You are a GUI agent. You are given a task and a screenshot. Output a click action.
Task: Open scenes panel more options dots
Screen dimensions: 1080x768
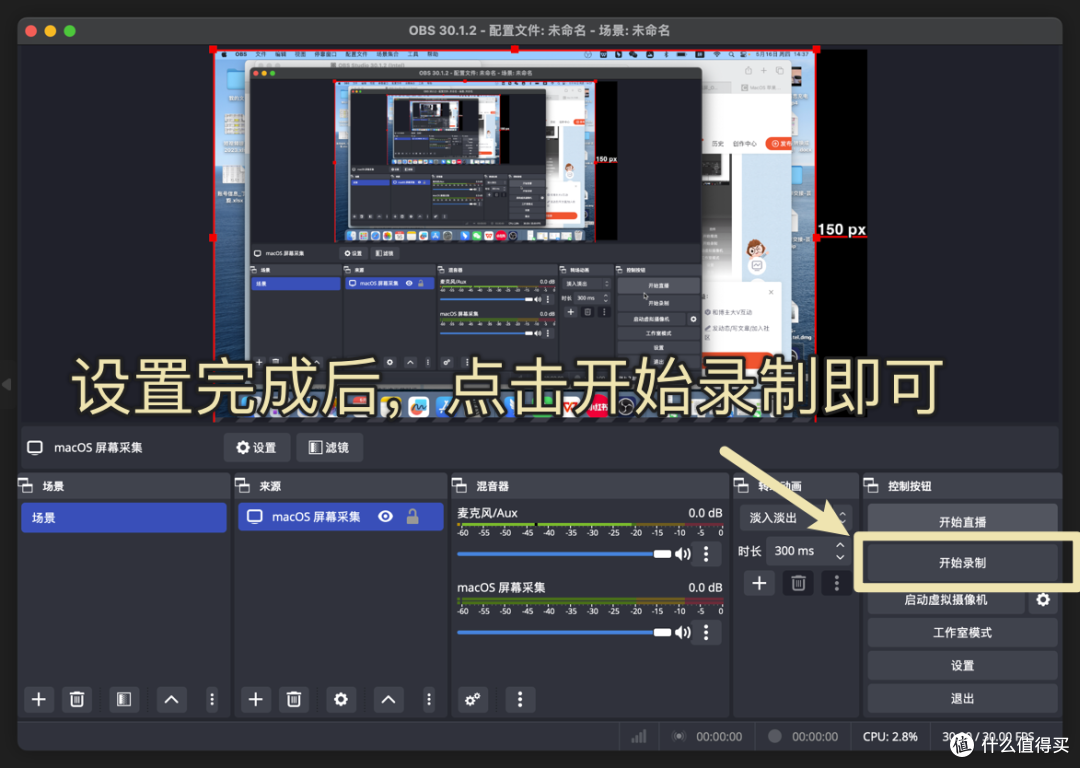pyautogui.click(x=211, y=699)
